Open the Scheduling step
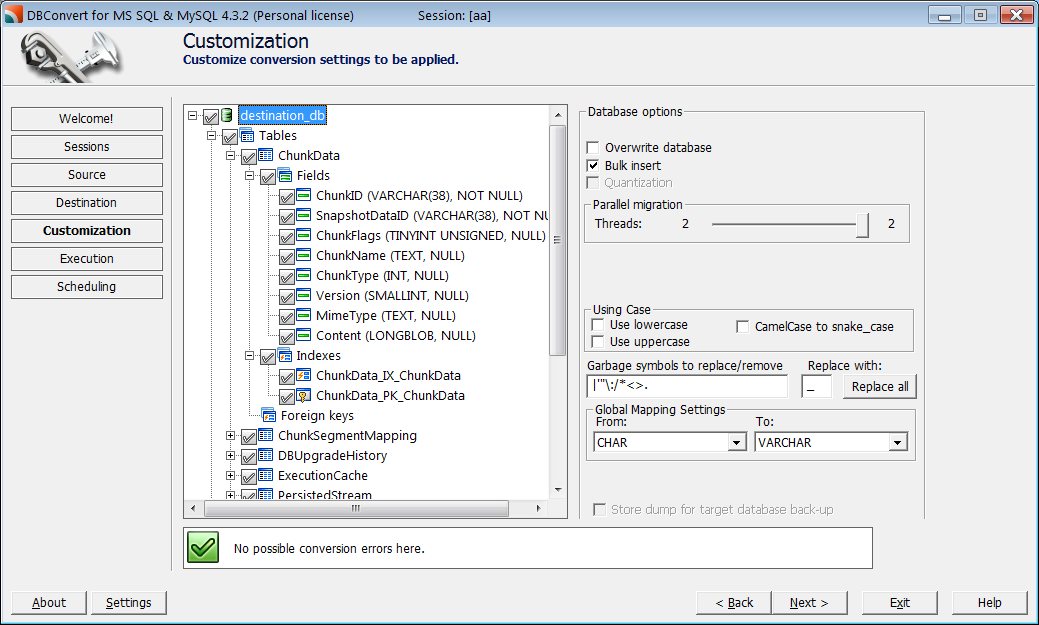Viewport: 1039px width, 625px height. tap(87, 287)
